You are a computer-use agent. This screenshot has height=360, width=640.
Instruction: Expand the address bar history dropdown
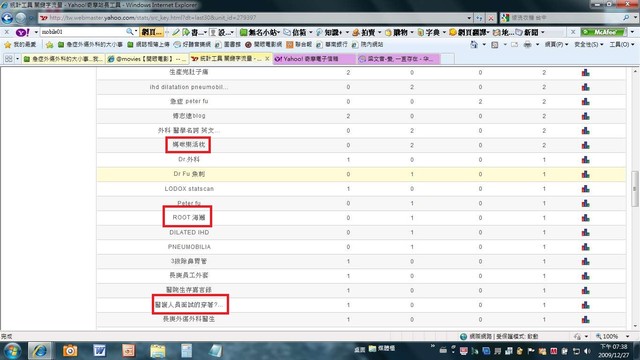[x=469, y=18]
